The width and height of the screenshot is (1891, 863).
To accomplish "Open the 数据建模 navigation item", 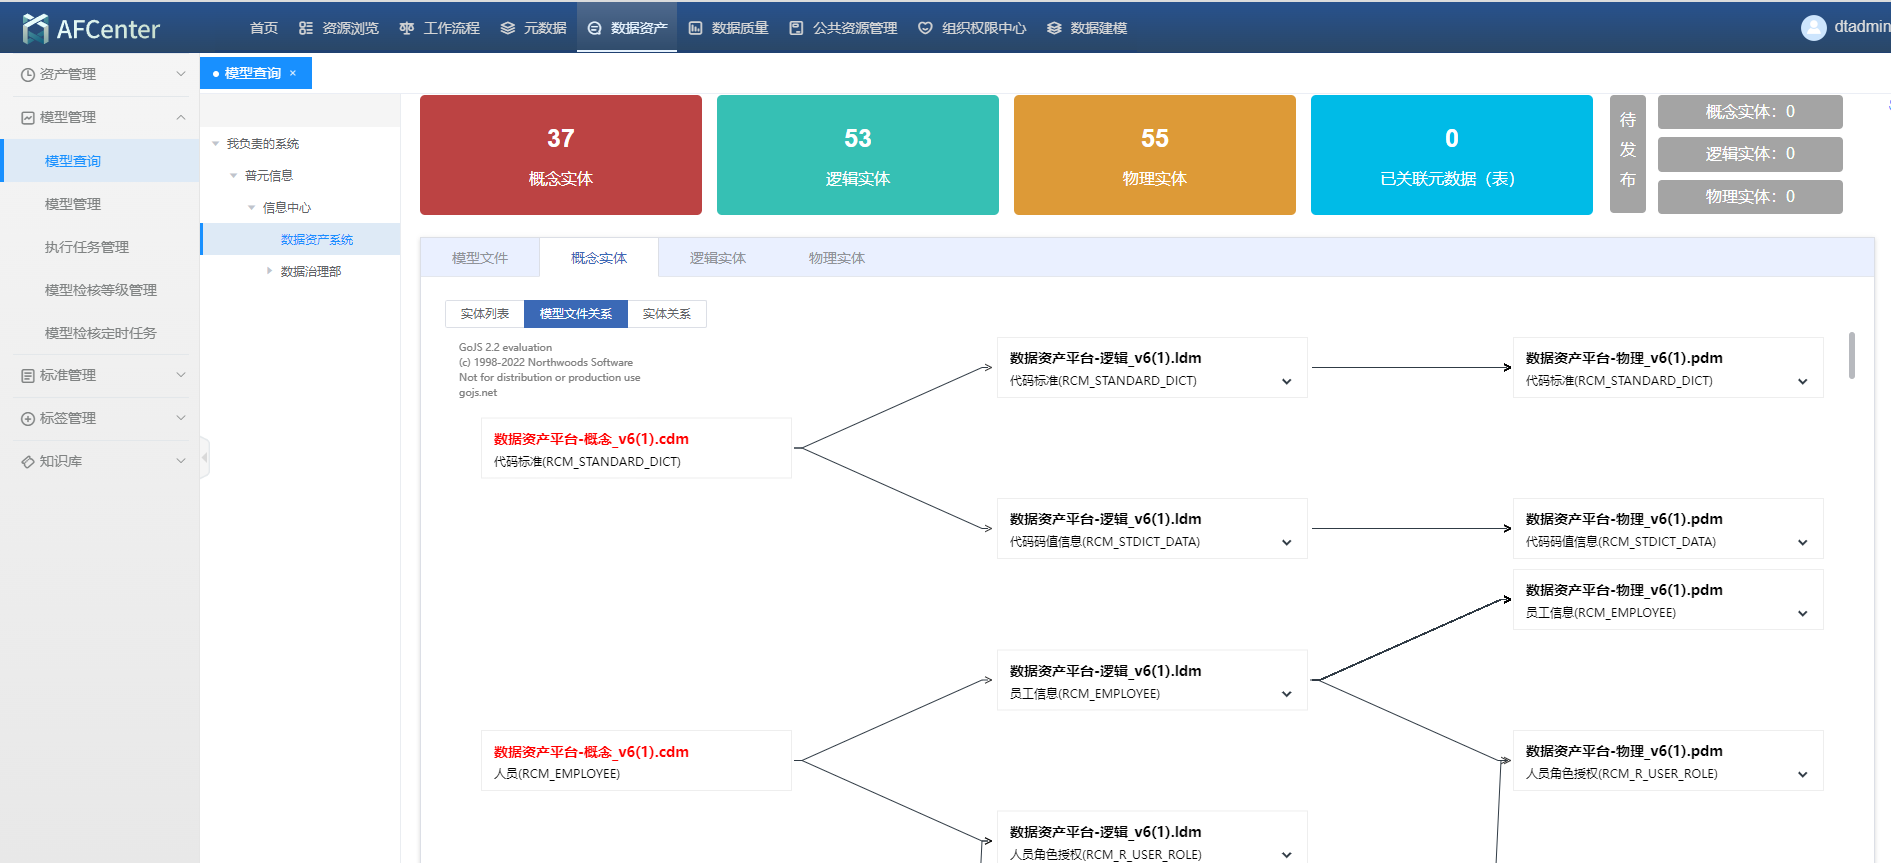I will (1087, 28).
